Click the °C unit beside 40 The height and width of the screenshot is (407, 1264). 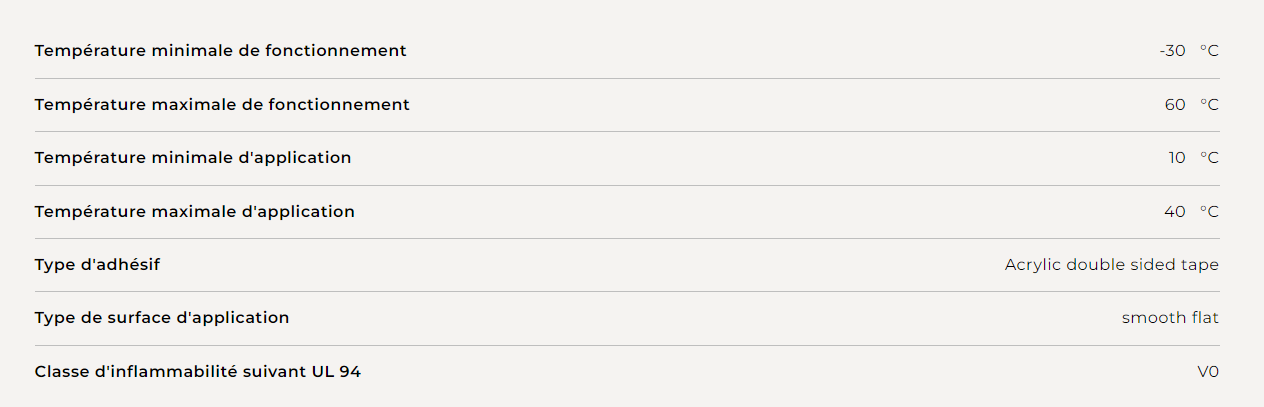1209,211
